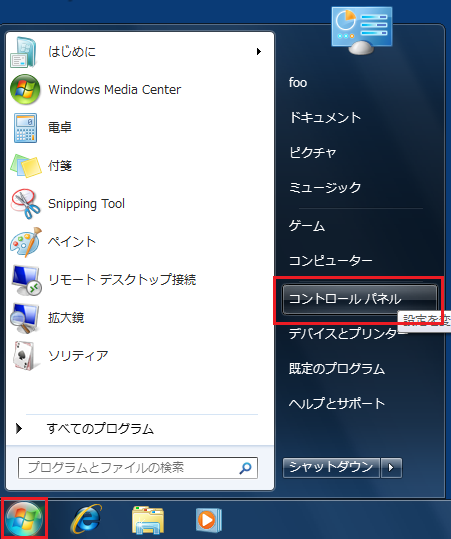Launch the 電卓 calculator app
Viewport: 451px width, 539px height.
(140, 128)
